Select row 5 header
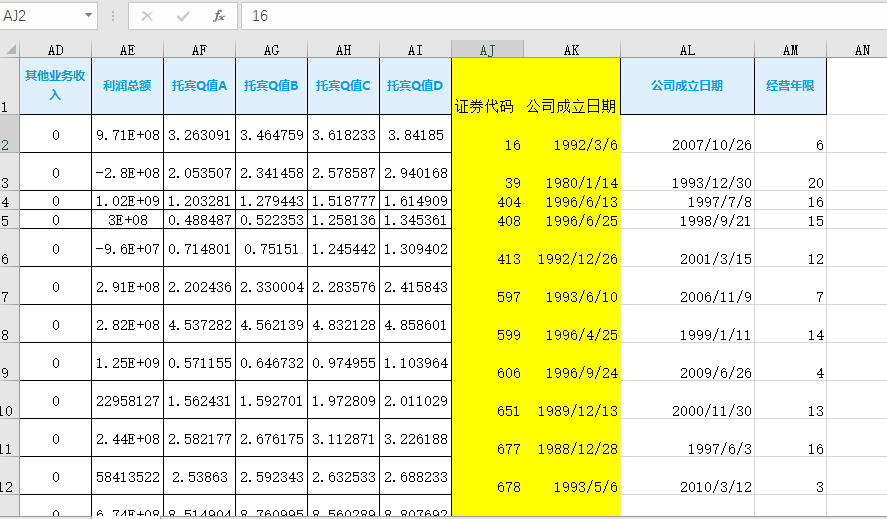Image resolution: width=887 pixels, height=519 pixels. point(9,220)
